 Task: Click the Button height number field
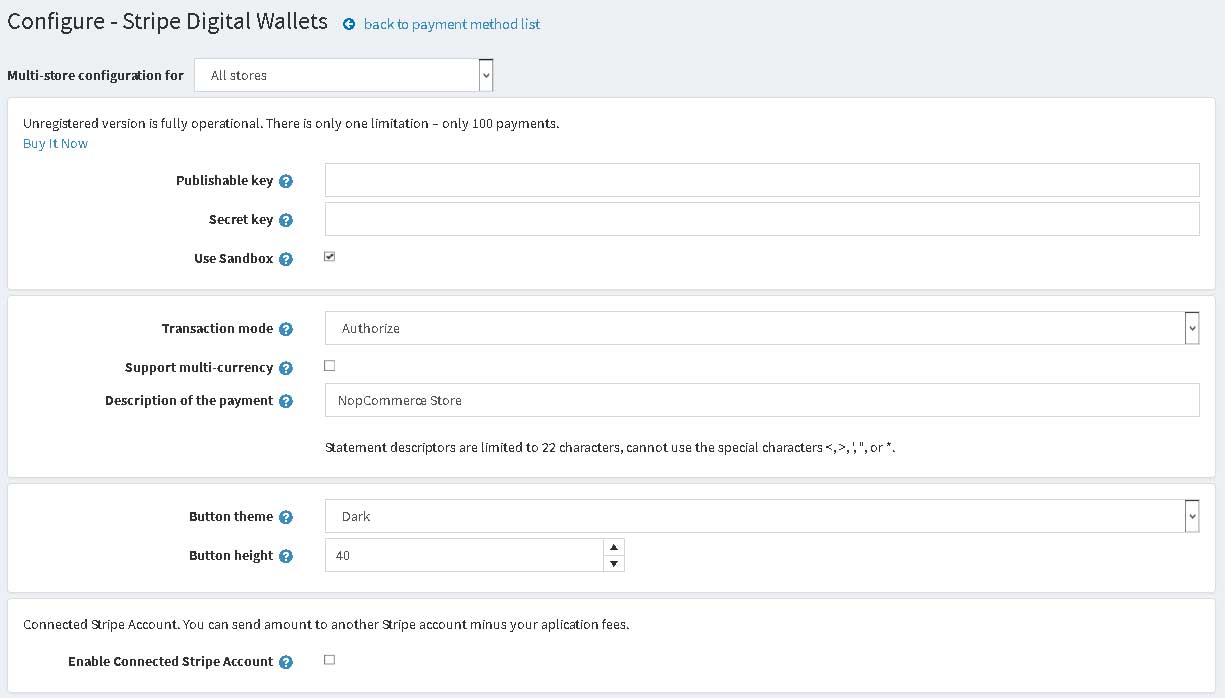464,555
